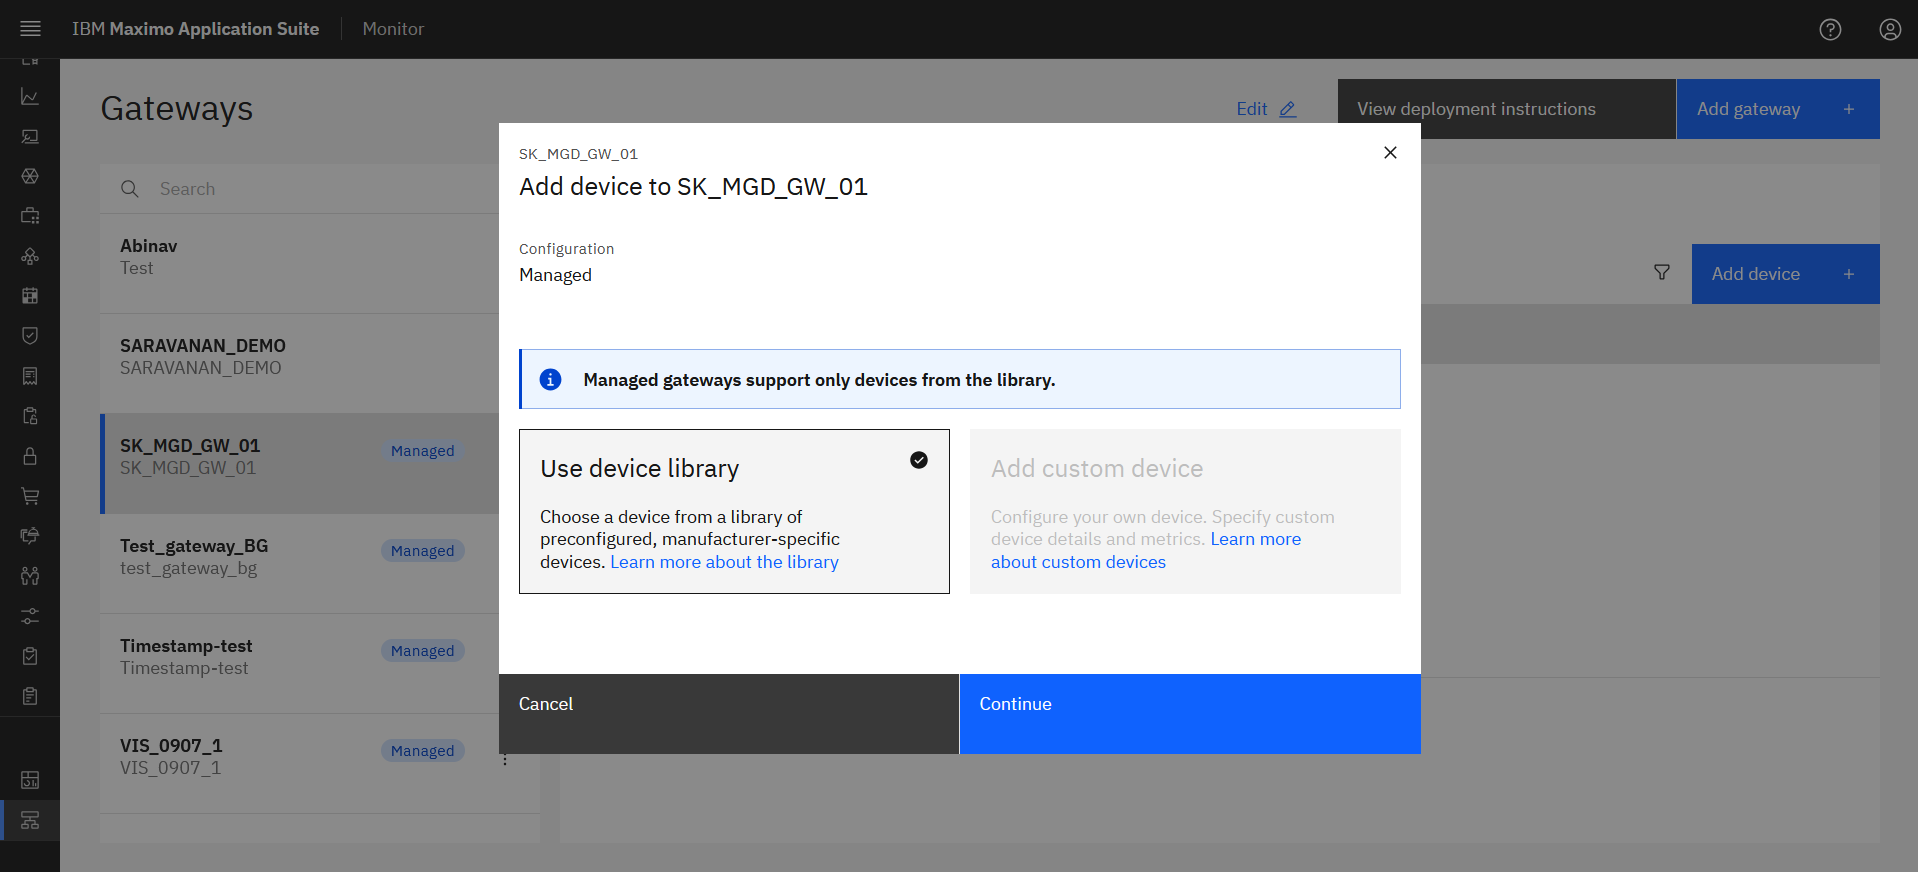
Task: Click View deployment instructions button
Action: [x=1507, y=109]
